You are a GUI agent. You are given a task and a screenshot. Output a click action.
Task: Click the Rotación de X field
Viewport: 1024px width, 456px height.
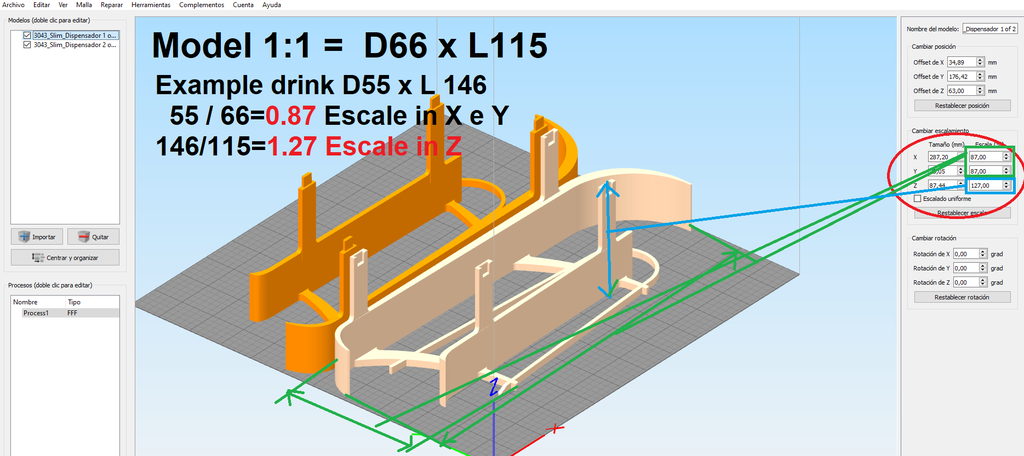pos(966,253)
